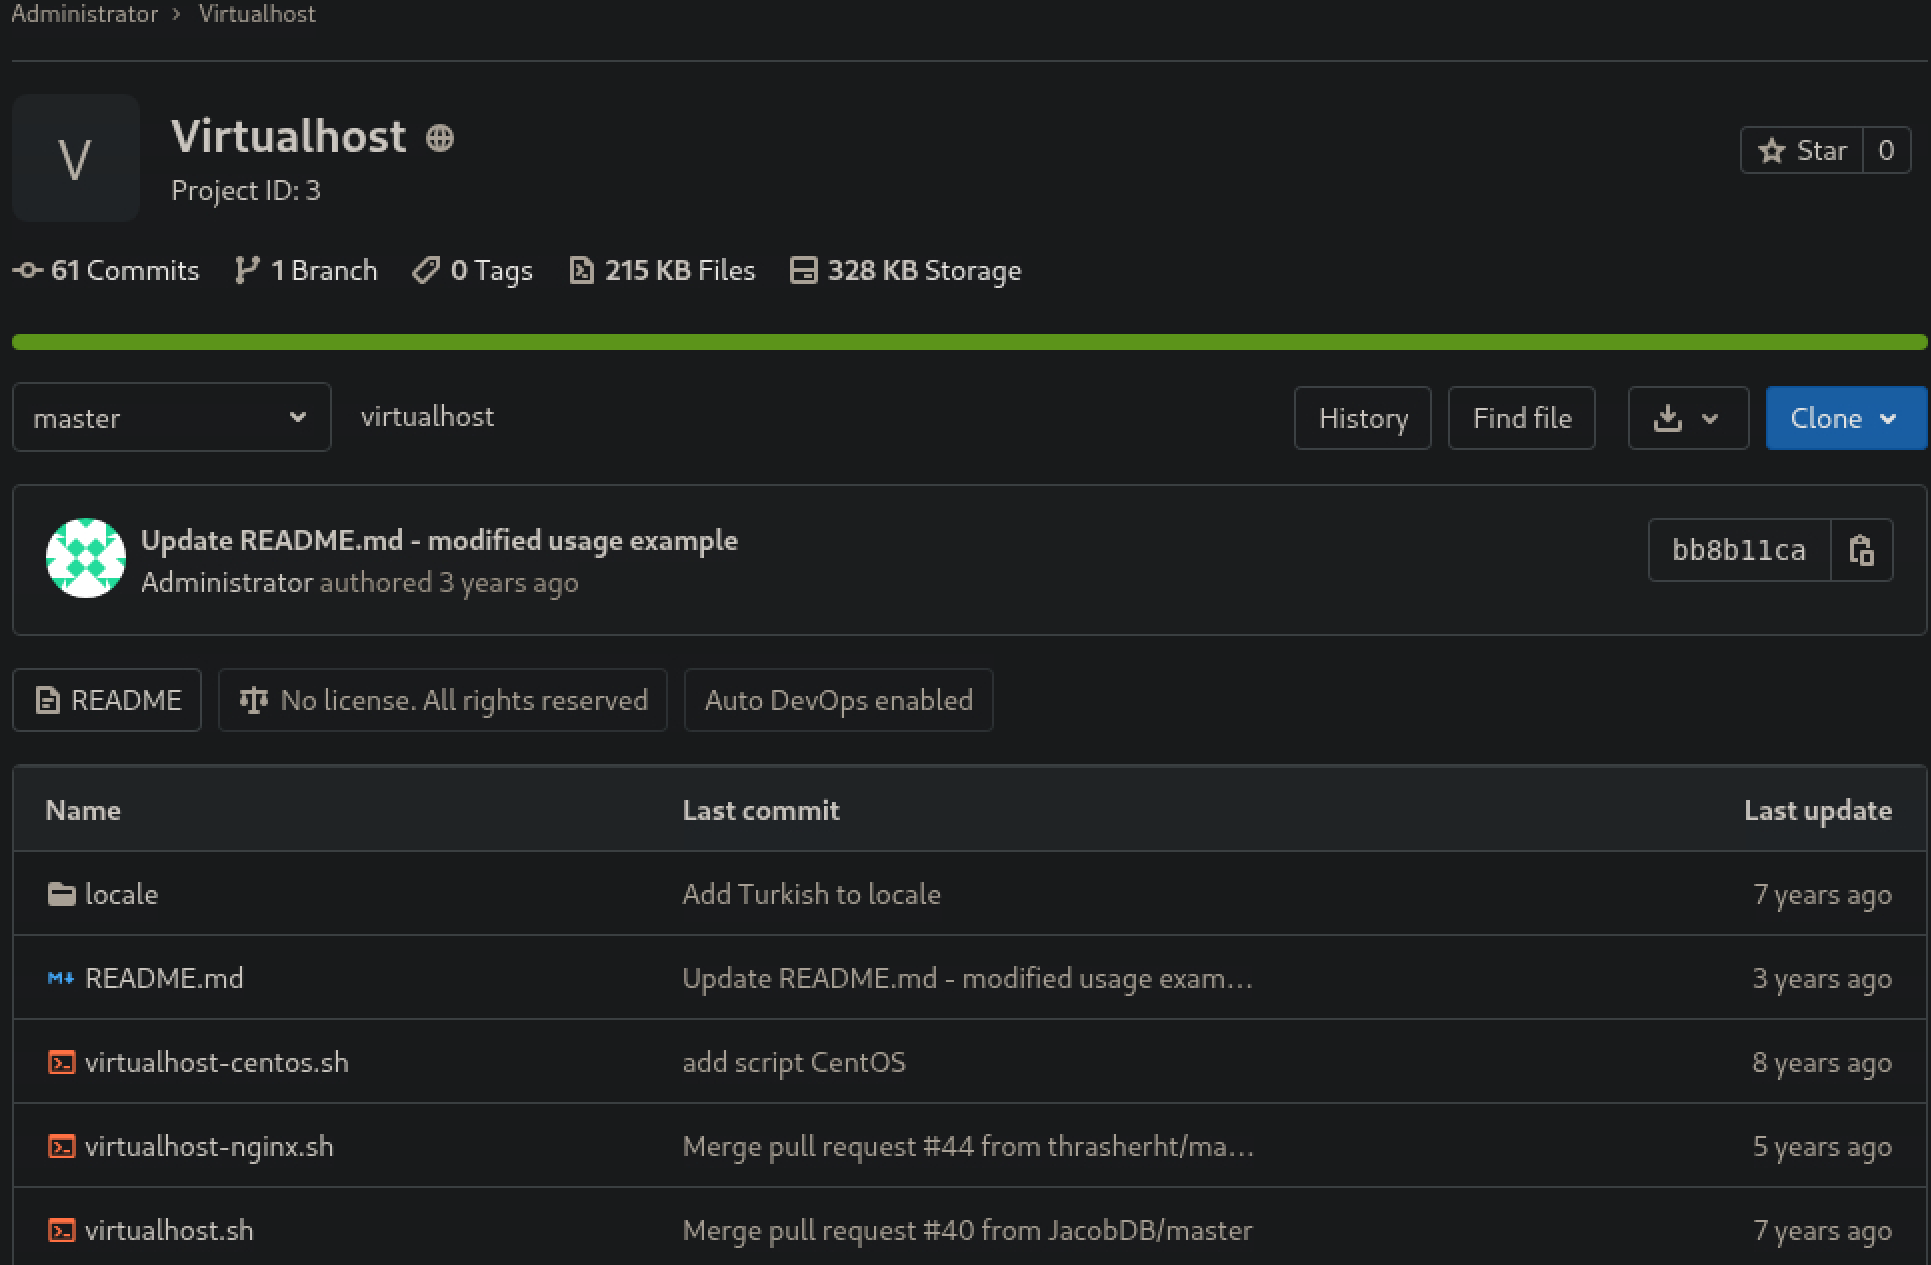Open commit 'Update README.md - modified usage example'
Screen dimensions: 1931x1265
439,540
